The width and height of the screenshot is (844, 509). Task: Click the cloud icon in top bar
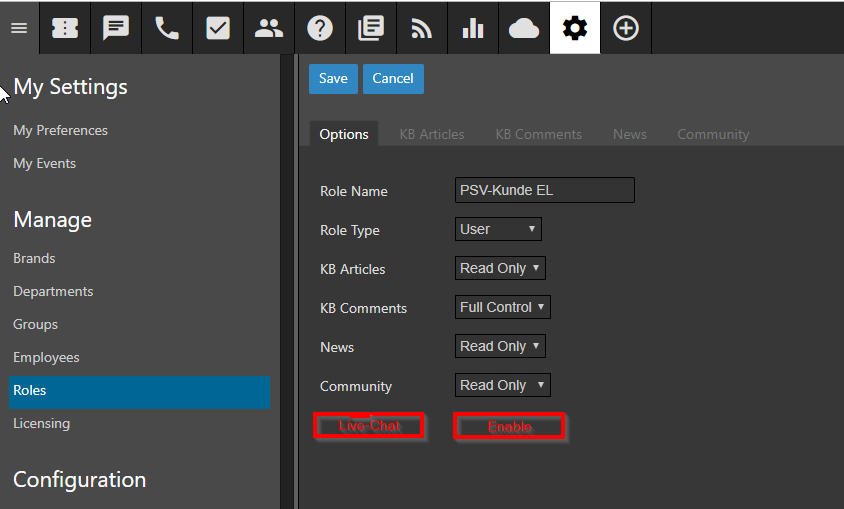pos(524,28)
